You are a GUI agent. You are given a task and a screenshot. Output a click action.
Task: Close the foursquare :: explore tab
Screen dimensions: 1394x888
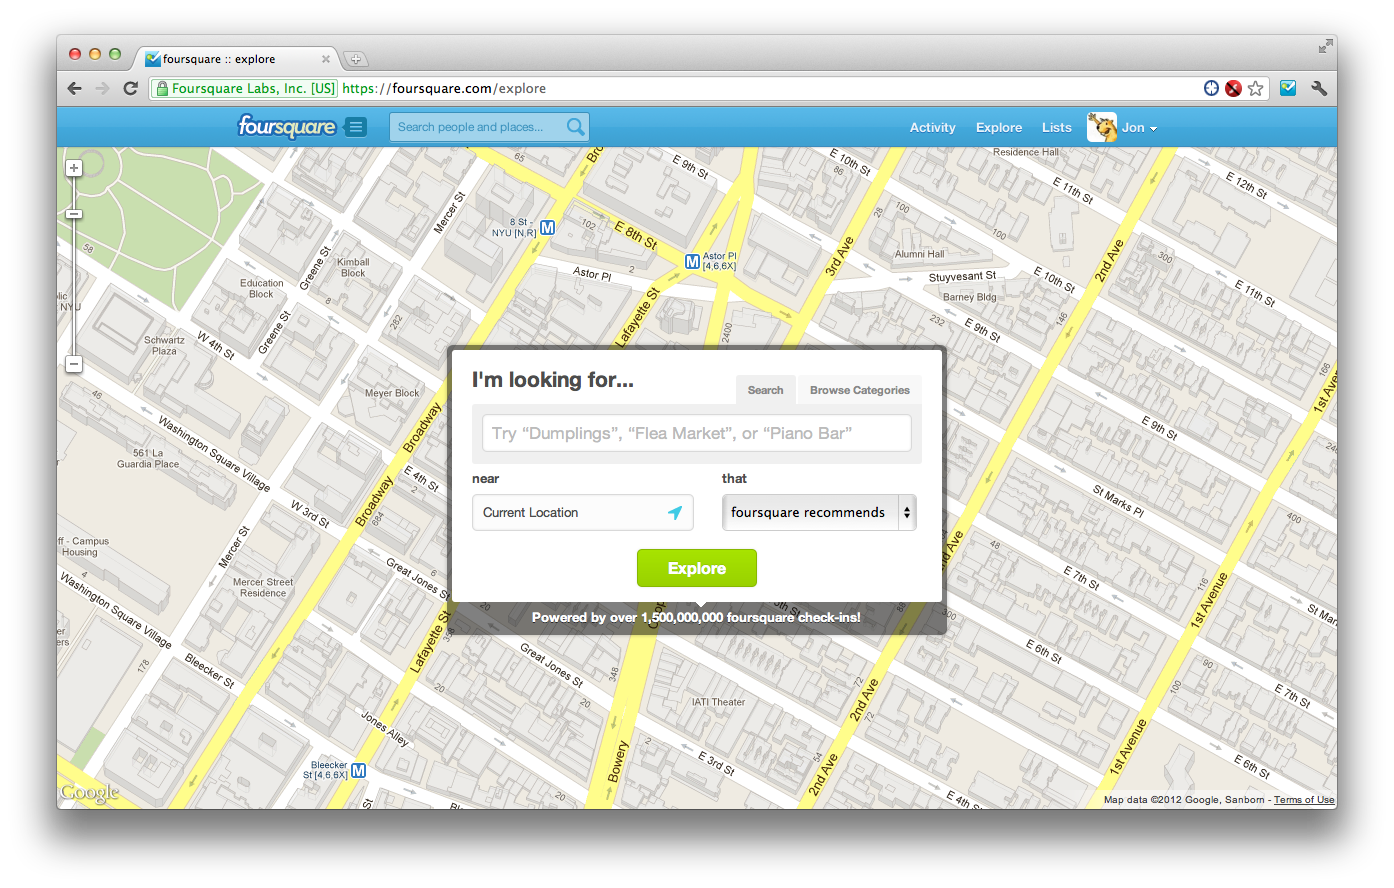click(326, 59)
